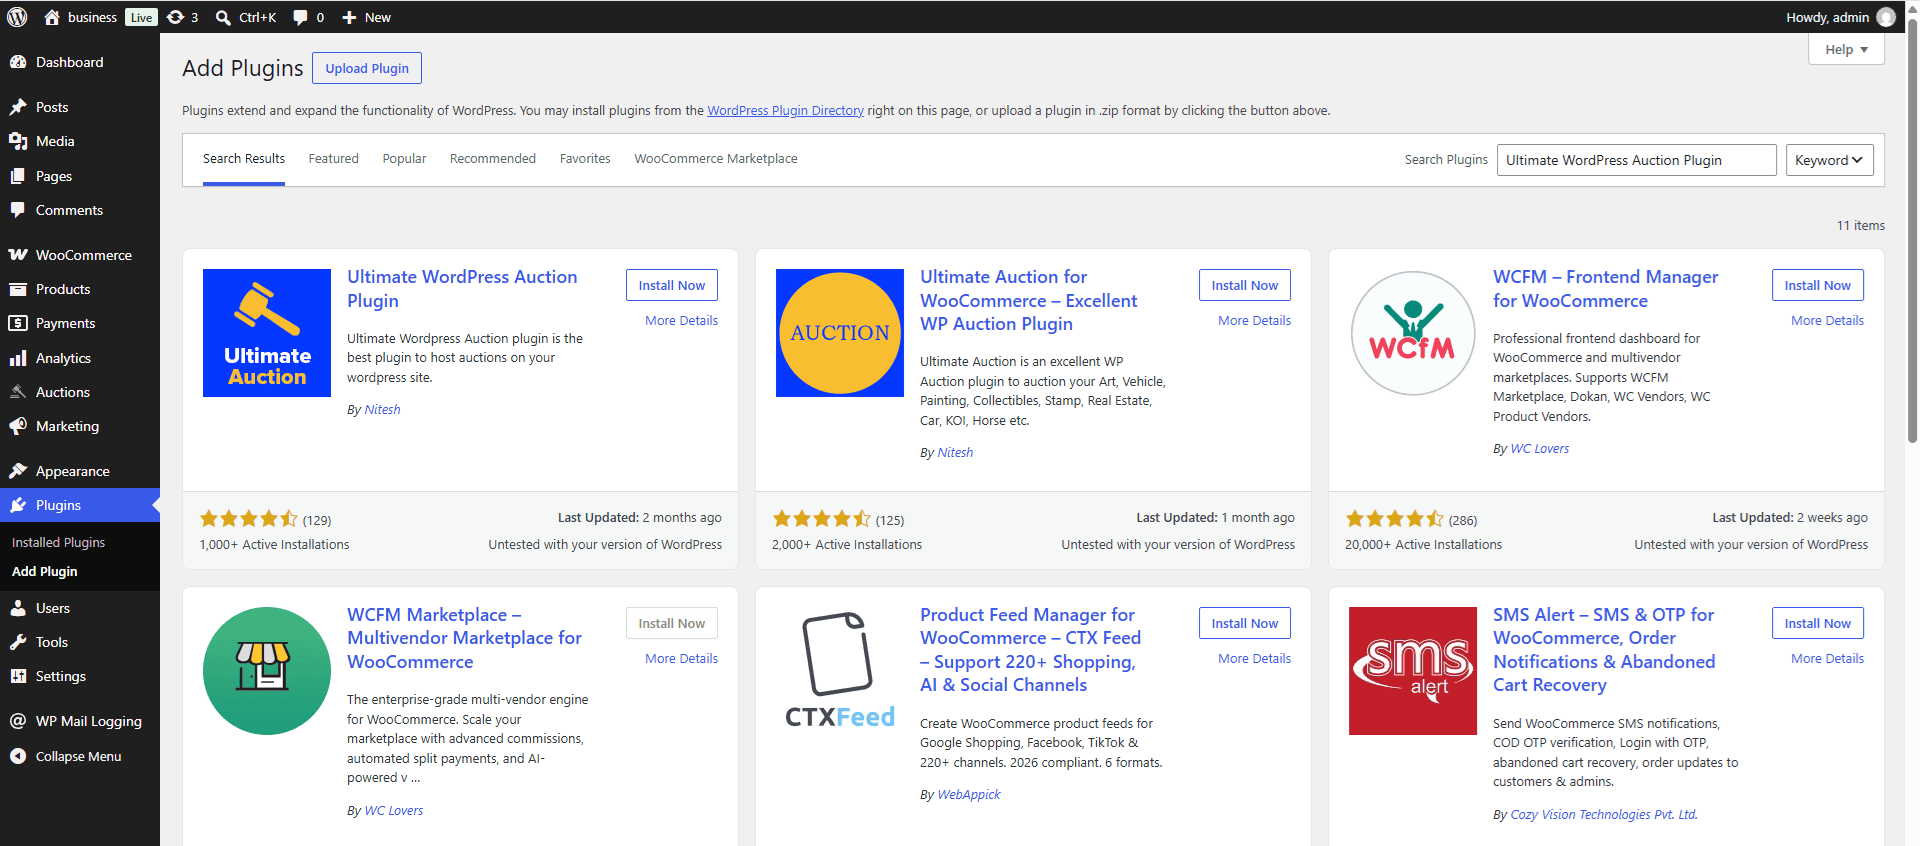Viewport: 1920px width, 846px height.
Task: Open Installed Plugins submenu item
Action: [x=58, y=542]
